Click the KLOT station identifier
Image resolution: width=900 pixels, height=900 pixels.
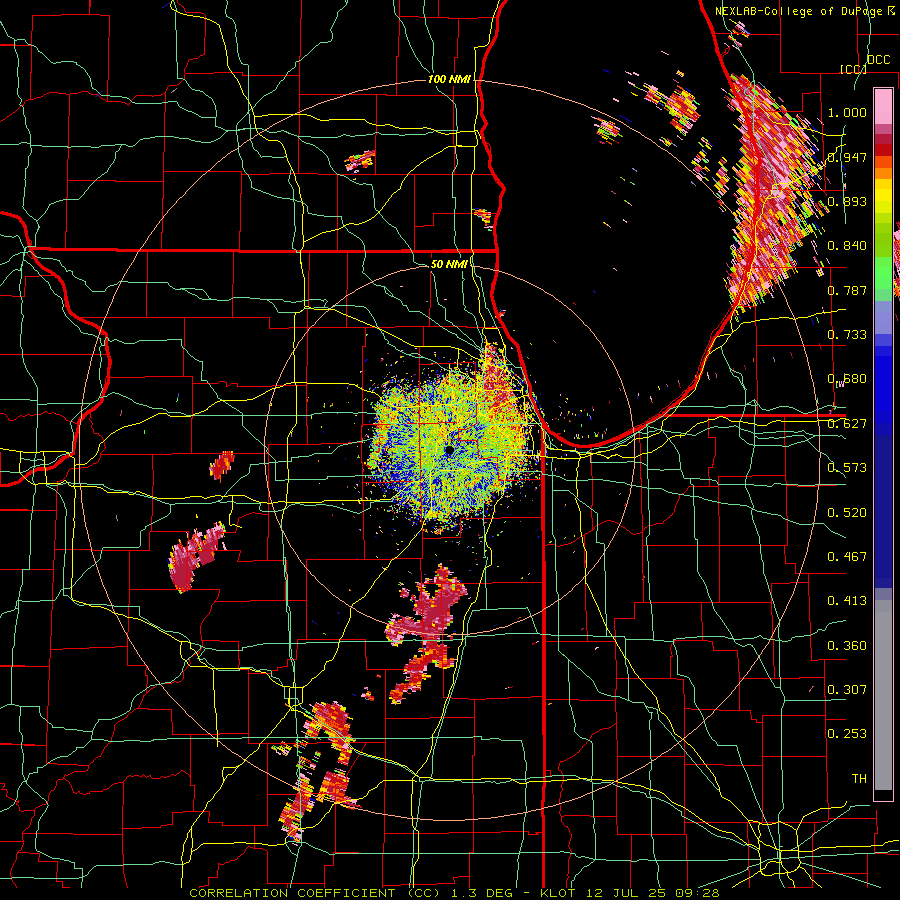pyautogui.click(x=557, y=893)
